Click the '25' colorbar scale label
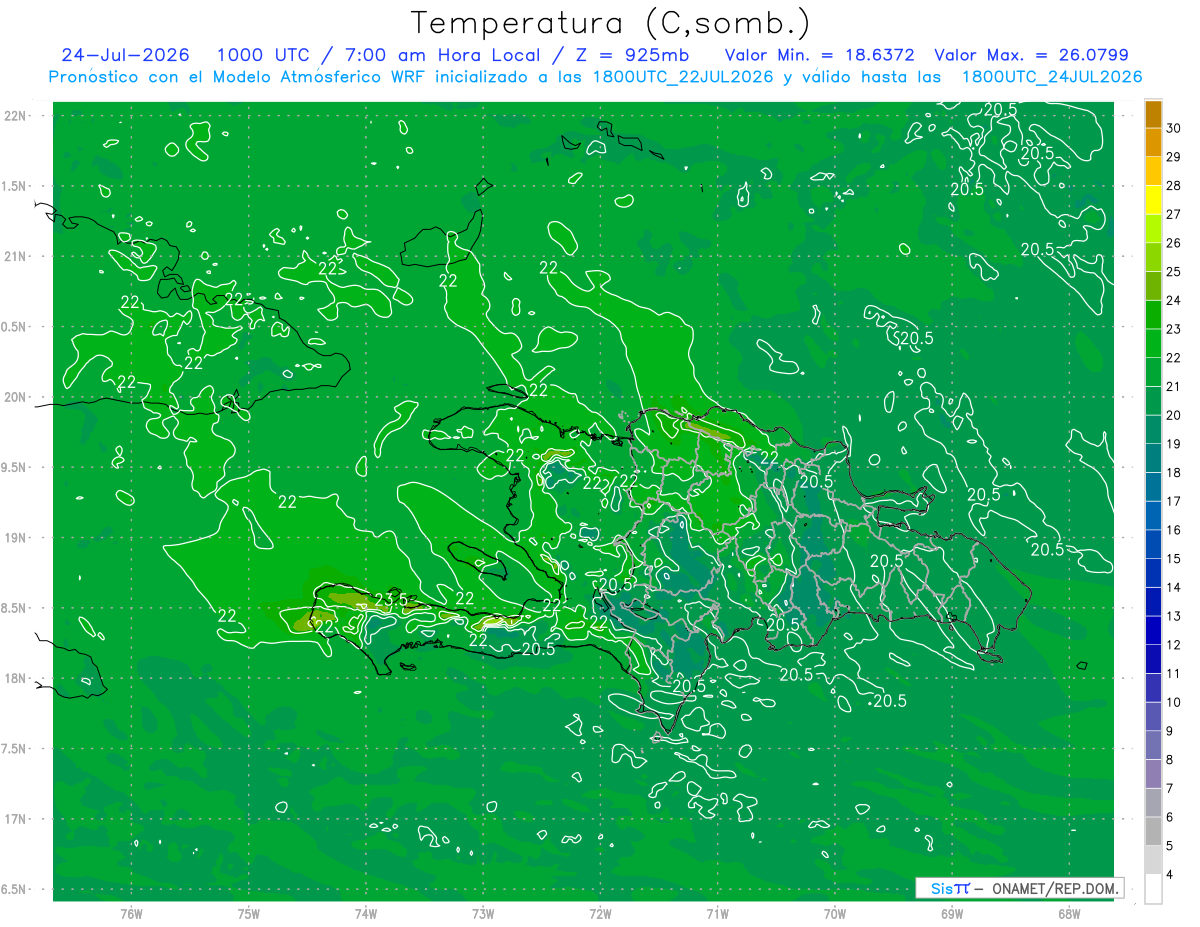1200x927 pixels. 1174,272
